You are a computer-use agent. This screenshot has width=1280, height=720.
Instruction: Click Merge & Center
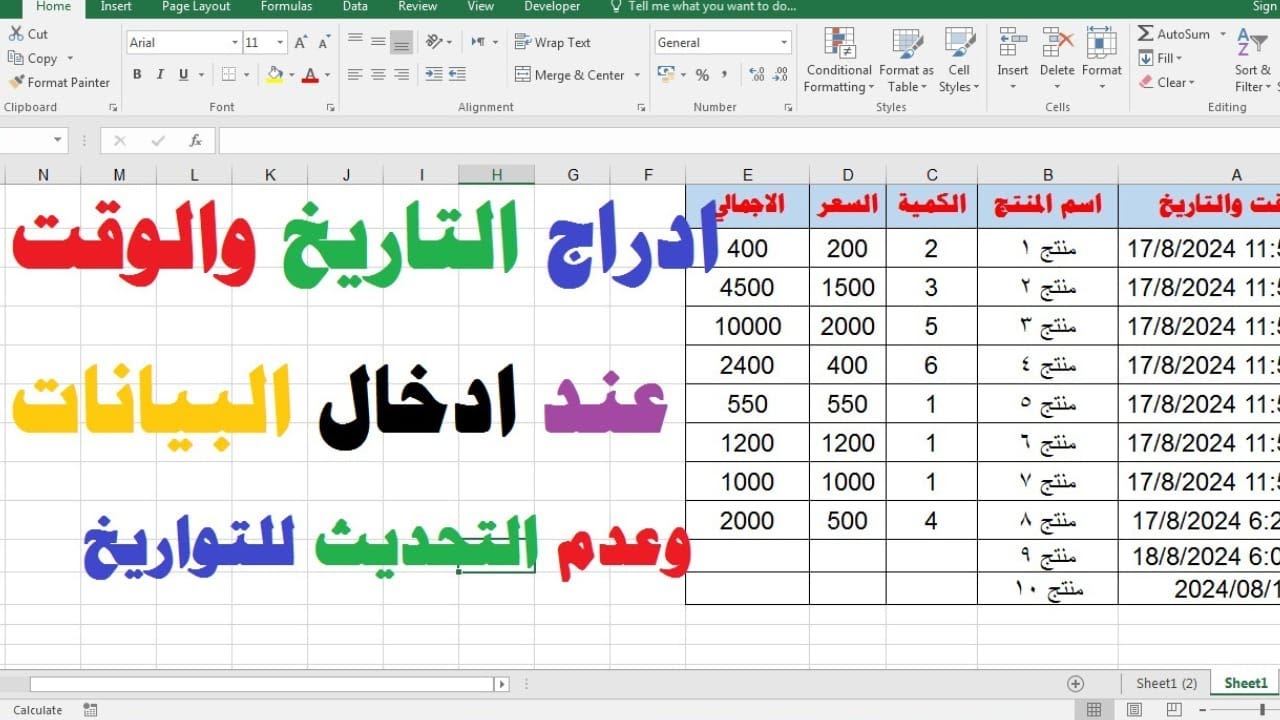pos(570,74)
